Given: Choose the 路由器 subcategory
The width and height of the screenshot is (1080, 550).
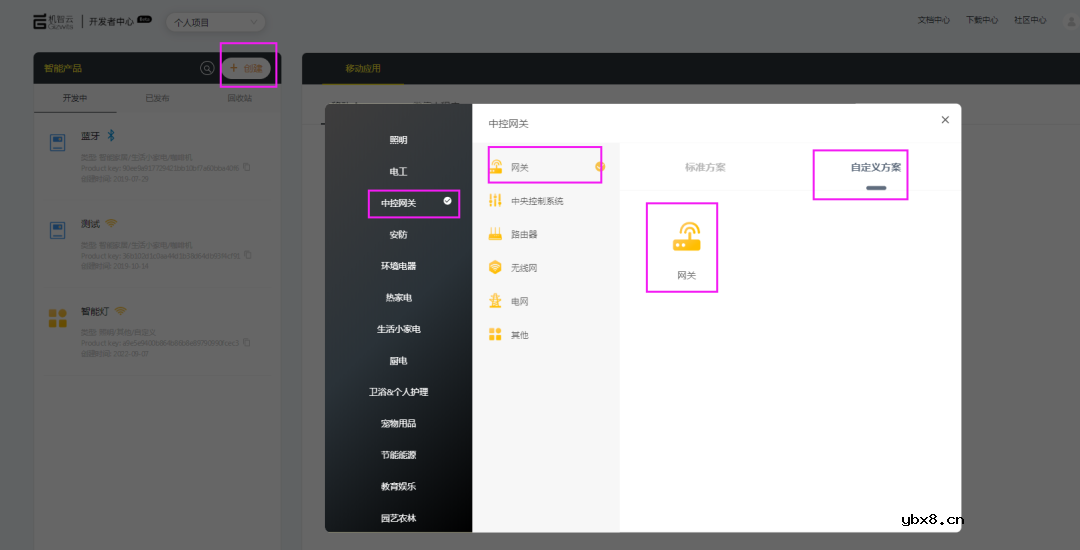Looking at the screenshot, I should [x=546, y=234].
